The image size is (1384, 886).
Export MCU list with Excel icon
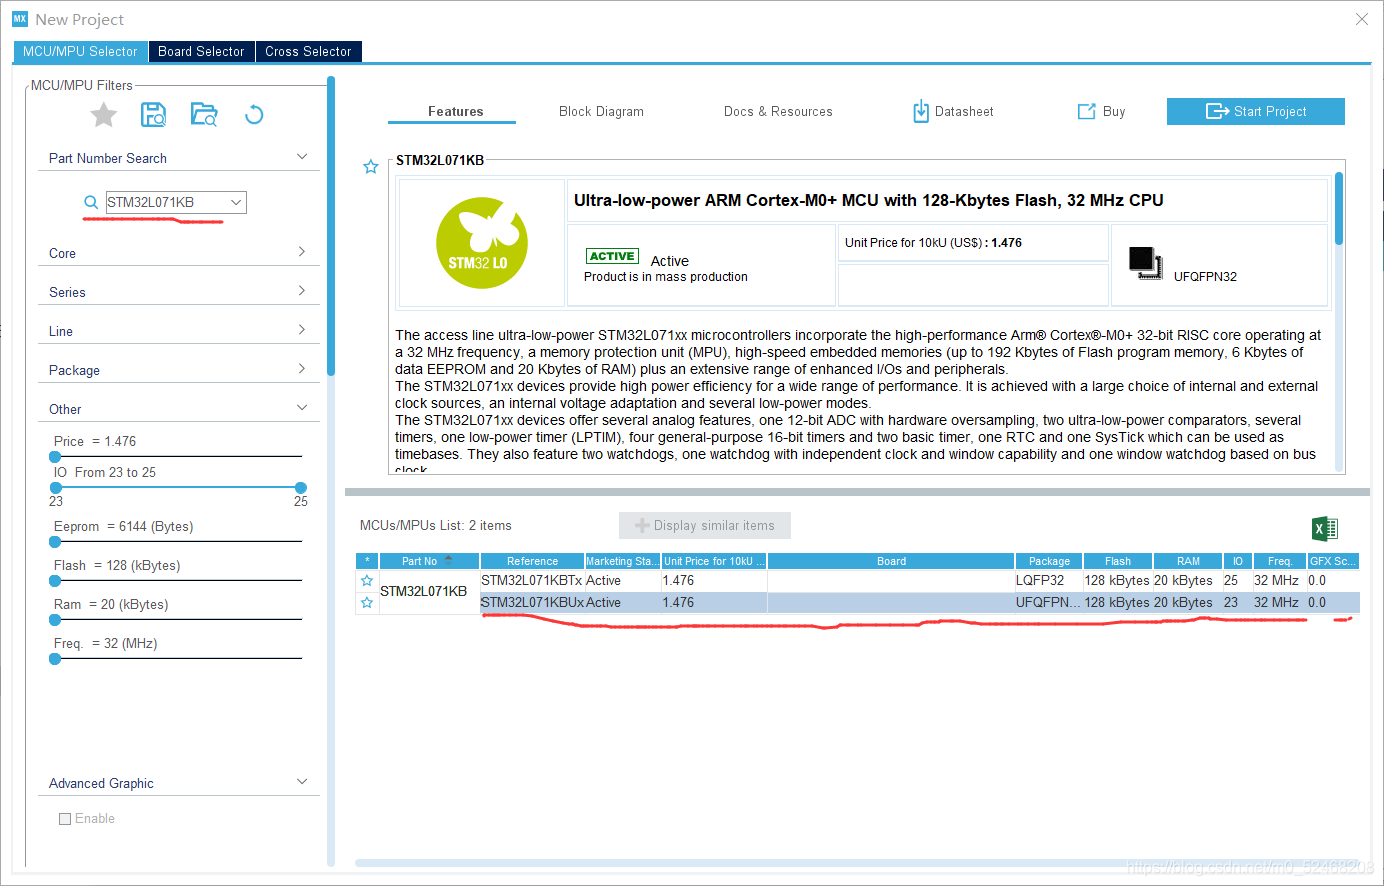[x=1324, y=529]
